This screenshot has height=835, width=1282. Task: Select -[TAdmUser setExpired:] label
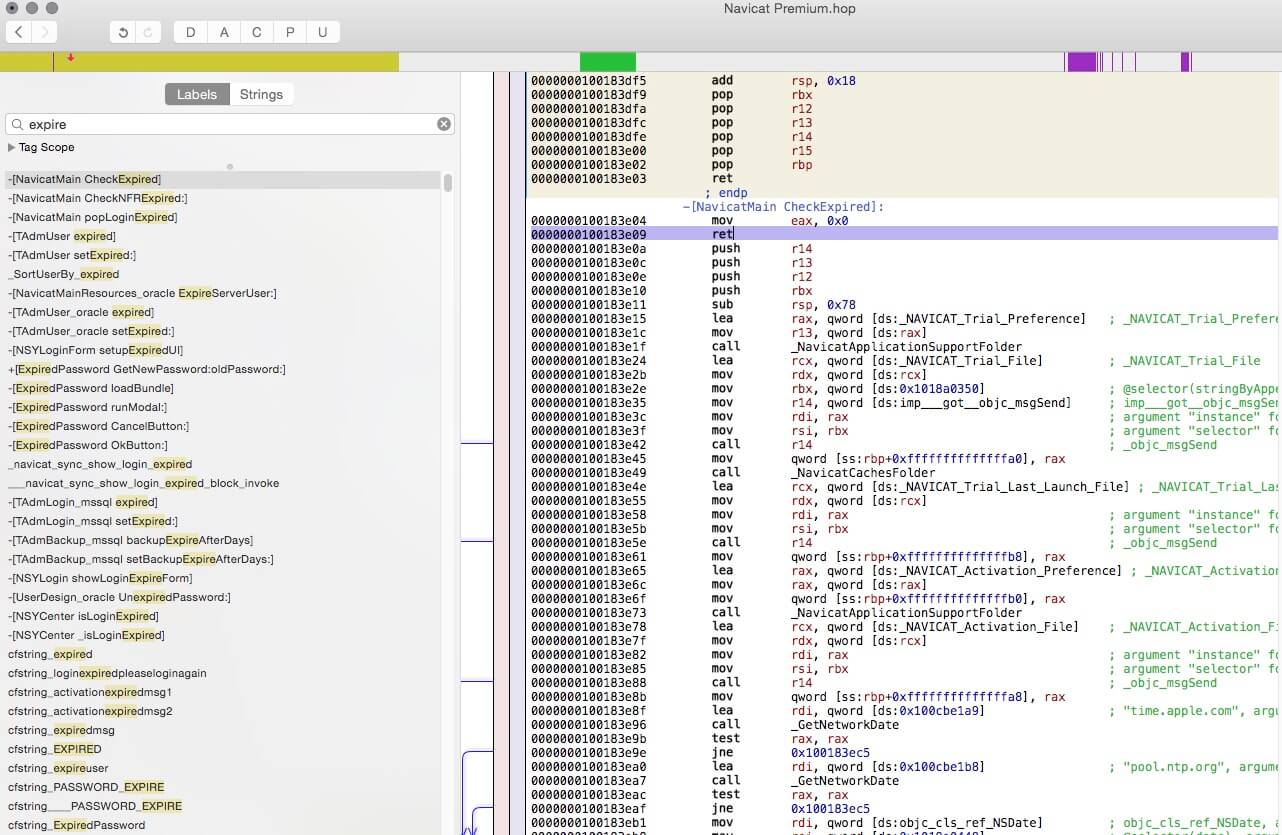coord(72,255)
